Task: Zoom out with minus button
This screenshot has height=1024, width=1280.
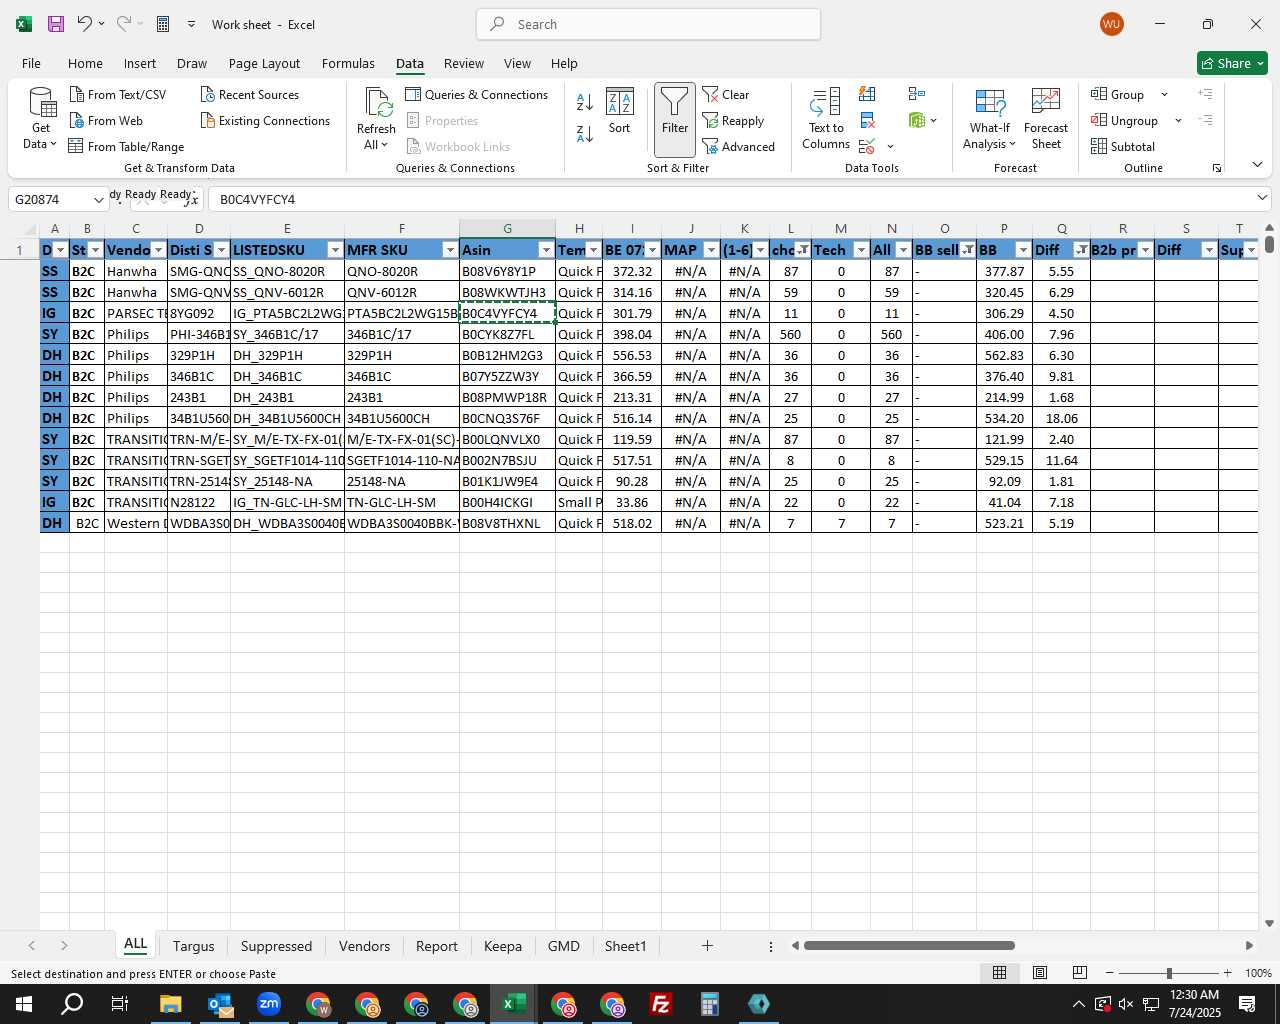Action: coord(1109,973)
